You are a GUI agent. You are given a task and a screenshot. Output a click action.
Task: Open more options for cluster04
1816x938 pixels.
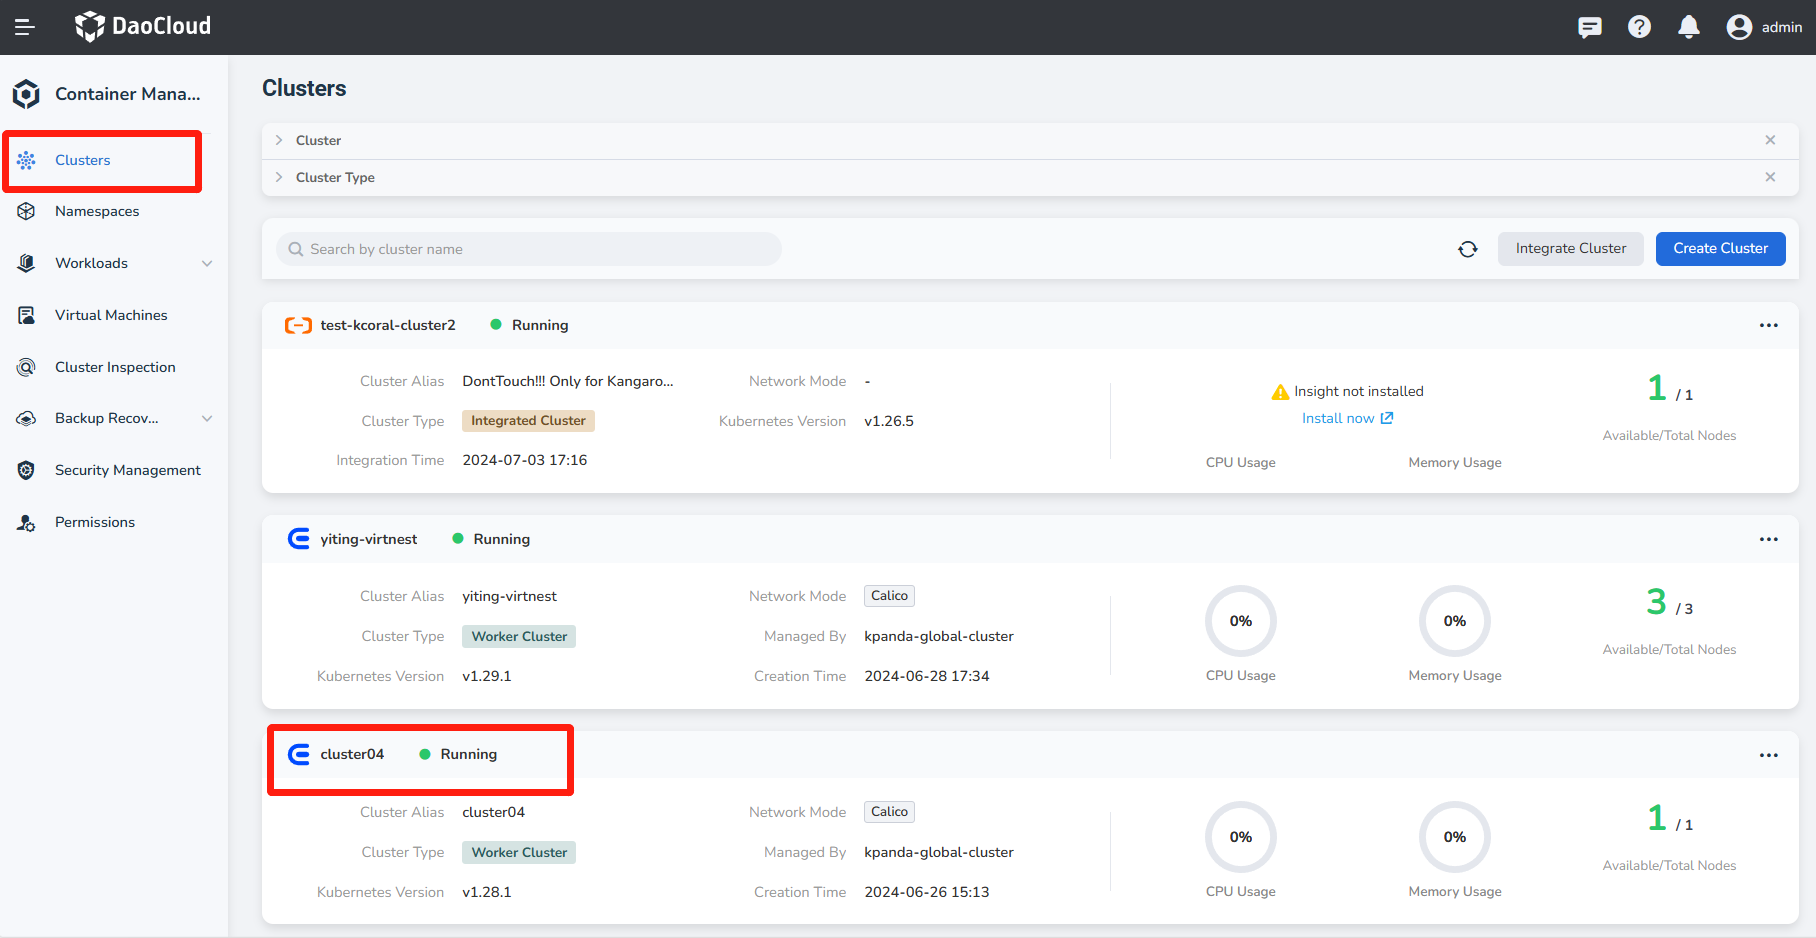[x=1768, y=756]
